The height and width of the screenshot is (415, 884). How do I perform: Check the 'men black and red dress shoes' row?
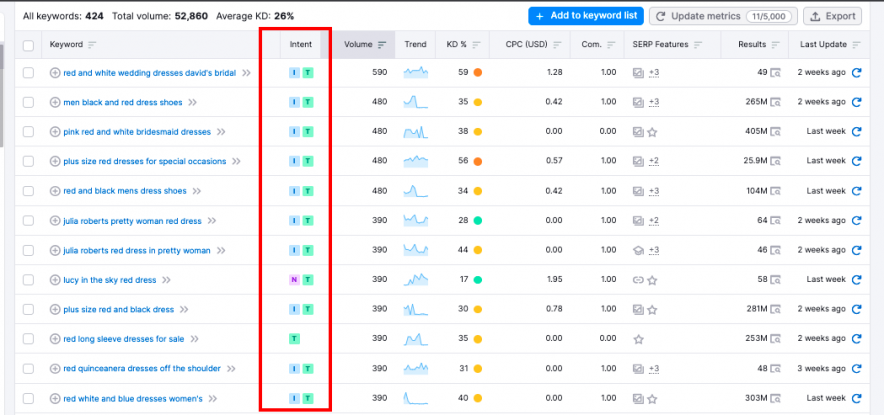28,102
